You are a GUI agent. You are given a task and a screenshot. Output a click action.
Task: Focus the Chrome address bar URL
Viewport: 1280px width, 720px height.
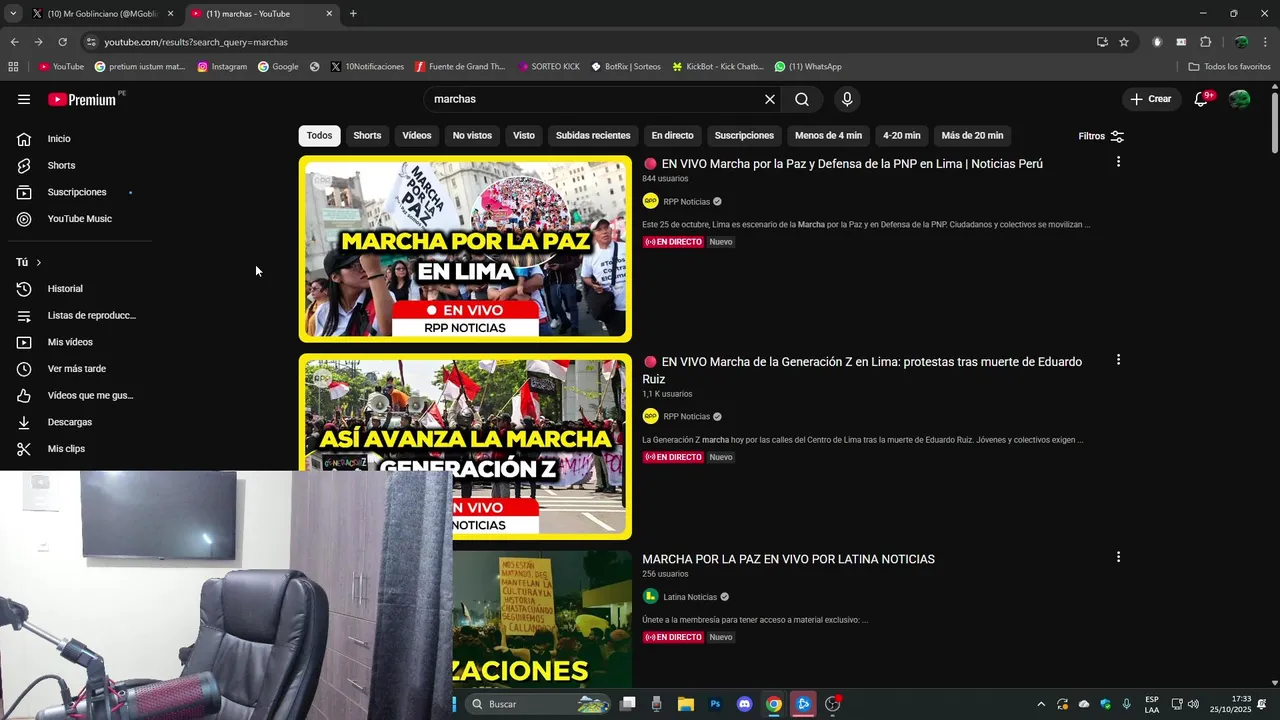tap(196, 42)
